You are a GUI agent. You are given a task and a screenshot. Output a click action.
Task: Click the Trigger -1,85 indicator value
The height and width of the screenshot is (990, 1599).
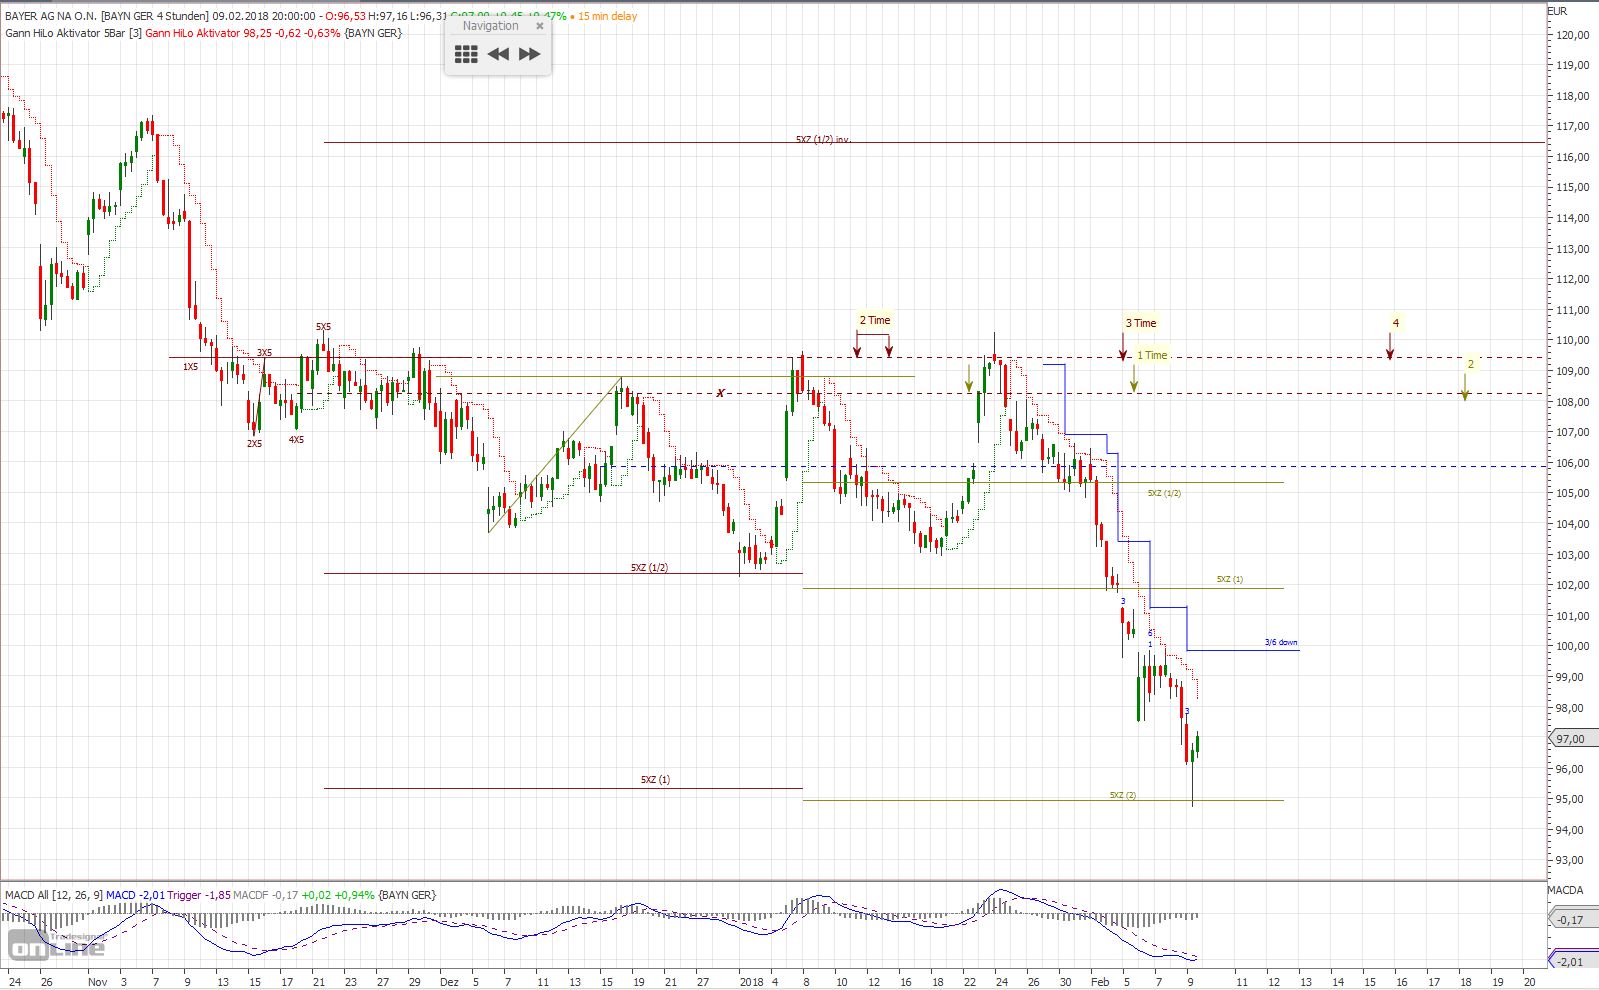198,895
